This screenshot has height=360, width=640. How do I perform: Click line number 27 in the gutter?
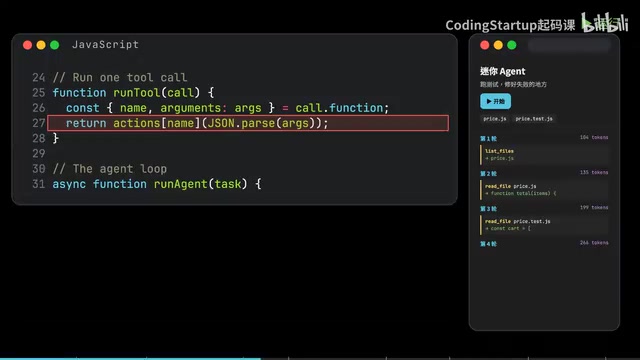pyautogui.click(x=38, y=123)
